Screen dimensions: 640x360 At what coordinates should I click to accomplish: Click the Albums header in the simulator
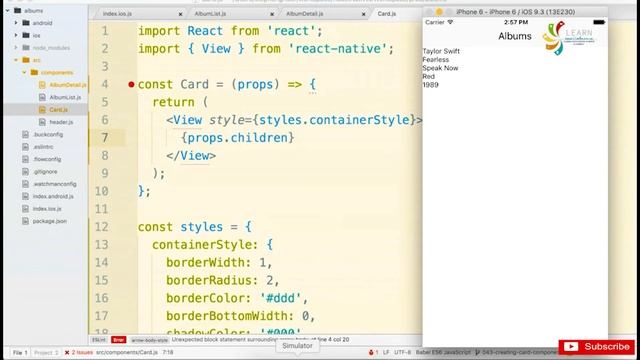(515, 36)
